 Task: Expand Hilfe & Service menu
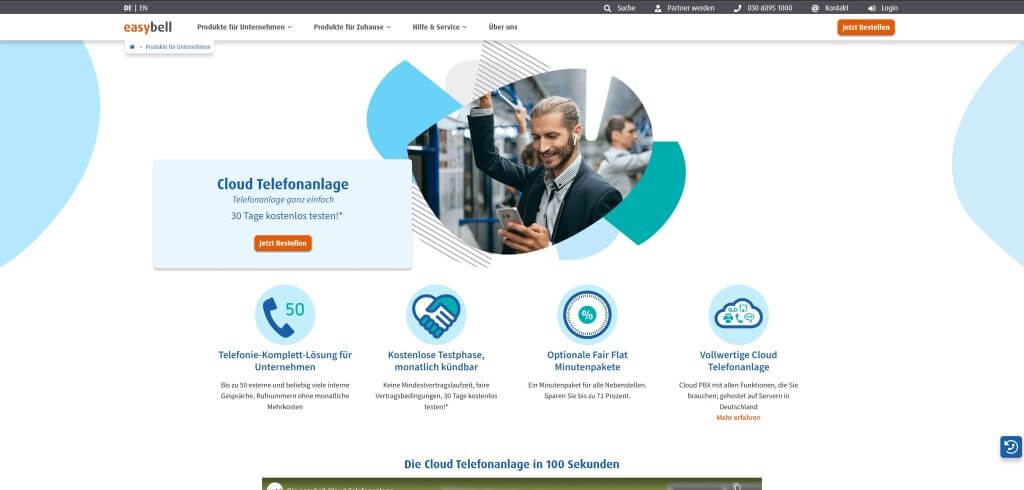pos(440,27)
